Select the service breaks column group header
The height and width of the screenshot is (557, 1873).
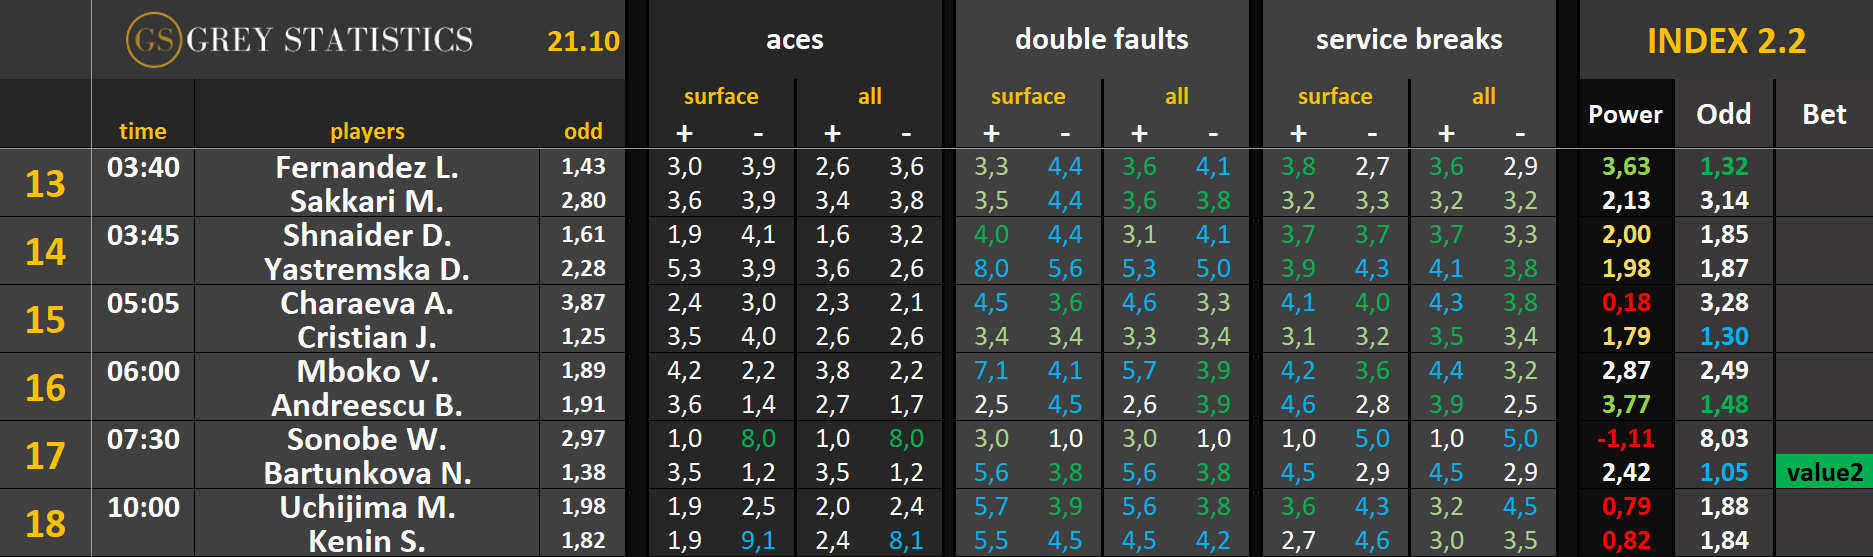(1408, 40)
